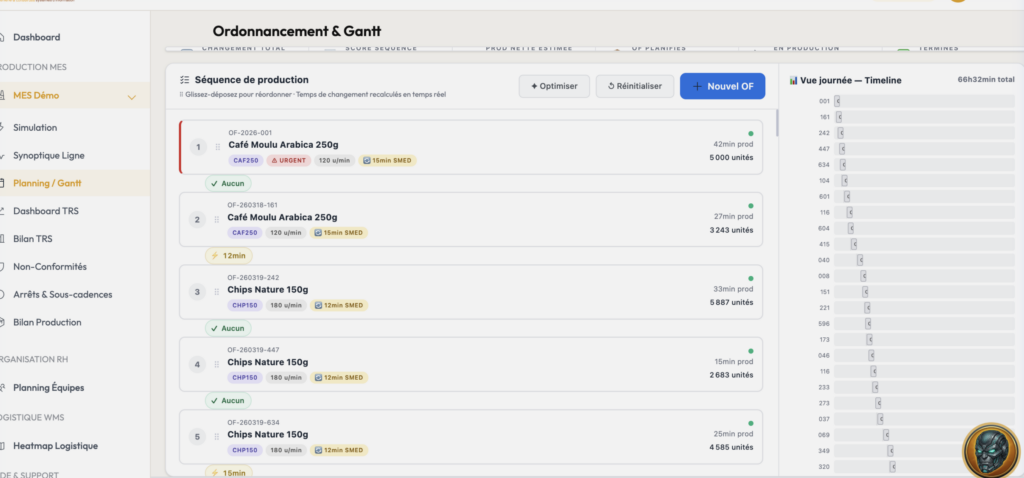Create a new order with Nouvel OF
The height and width of the screenshot is (478, 1024).
(722, 86)
